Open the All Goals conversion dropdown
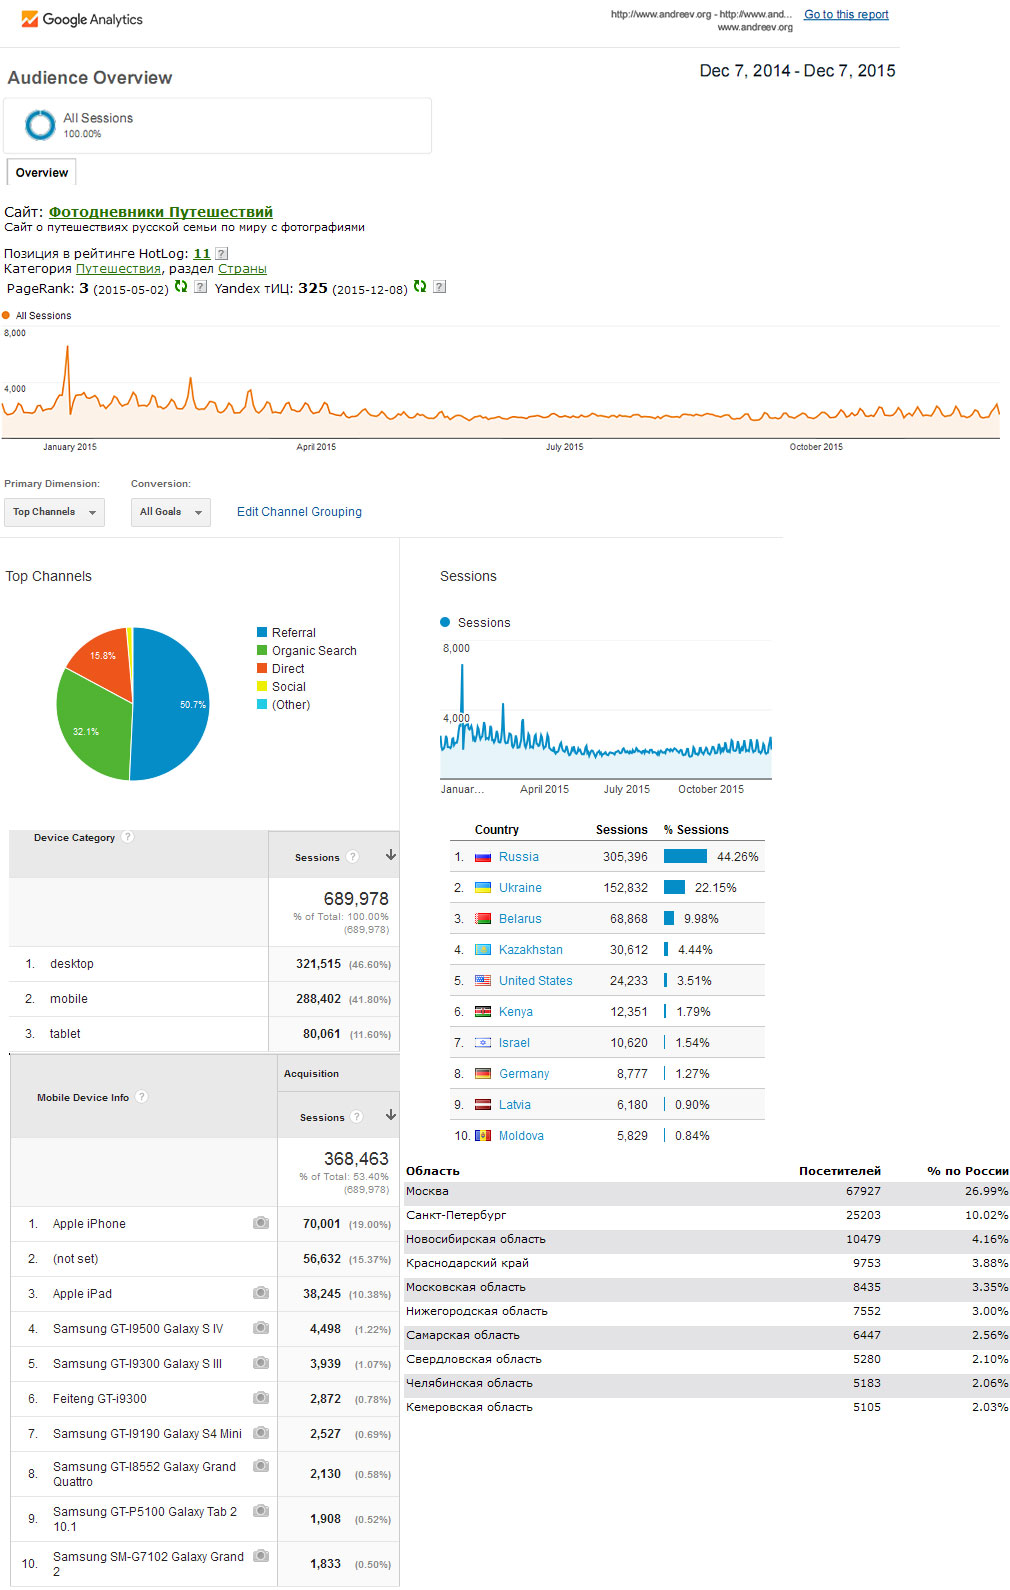Viewport: 1010px width, 1590px height. pyautogui.click(x=170, y=512)
